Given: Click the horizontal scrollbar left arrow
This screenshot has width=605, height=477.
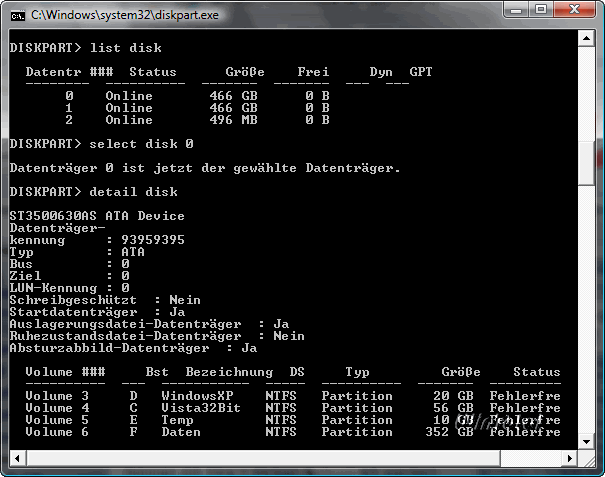Looking at the screenshot, I should point(17,458).
